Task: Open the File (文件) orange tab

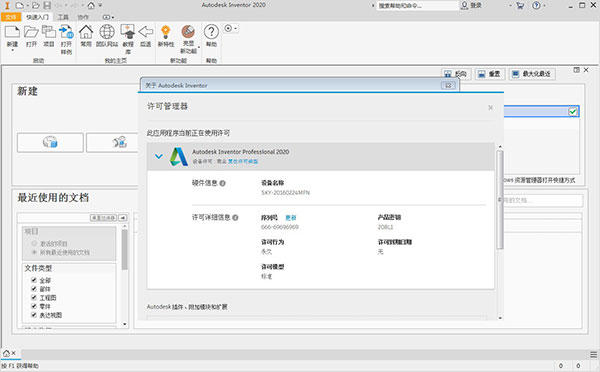Action: click(11, 17)
